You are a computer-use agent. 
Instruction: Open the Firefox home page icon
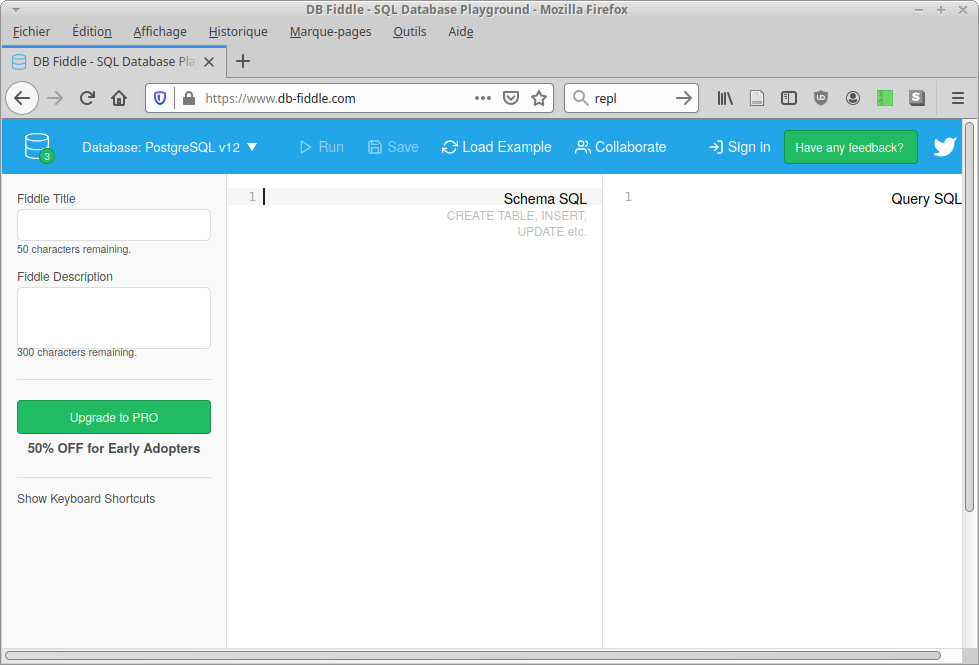119,98
